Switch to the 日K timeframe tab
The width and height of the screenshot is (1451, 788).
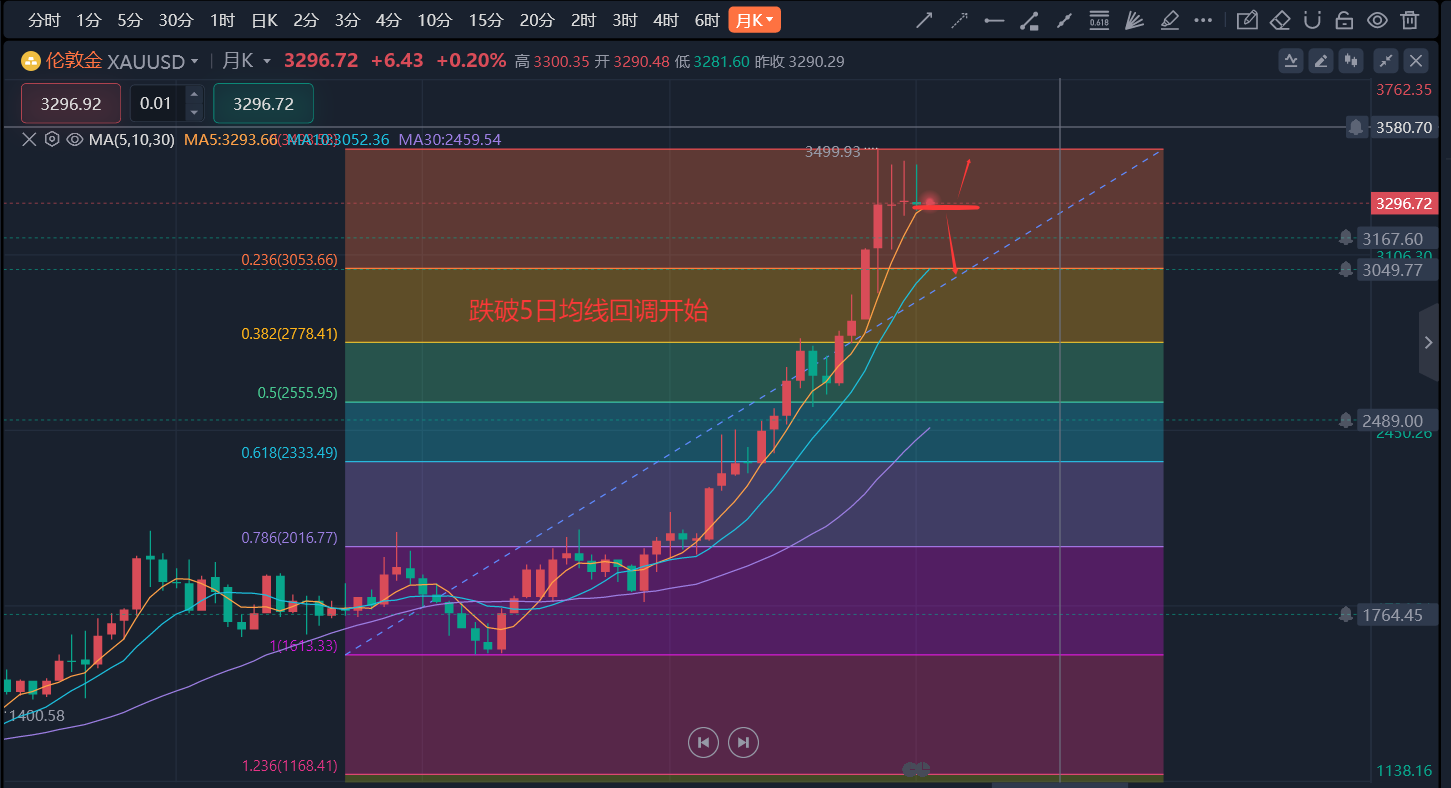point(264,20)
